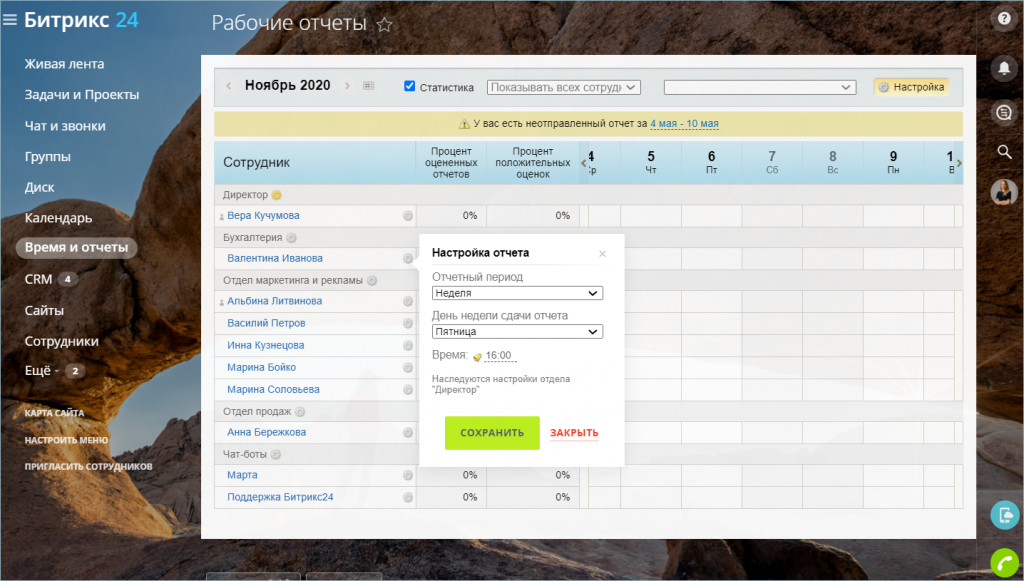Open unsent report link 4 мая - 10 мая
Image resolution: width=1024 pixels, height=581 pixels.
(684, 123)
